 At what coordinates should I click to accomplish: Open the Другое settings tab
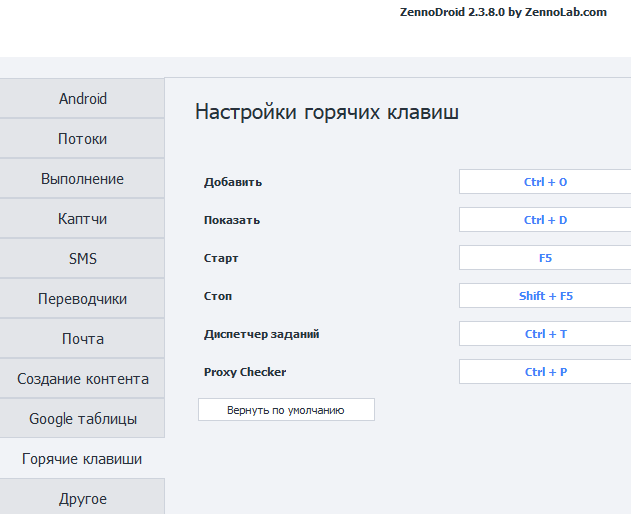coord(82,498)
